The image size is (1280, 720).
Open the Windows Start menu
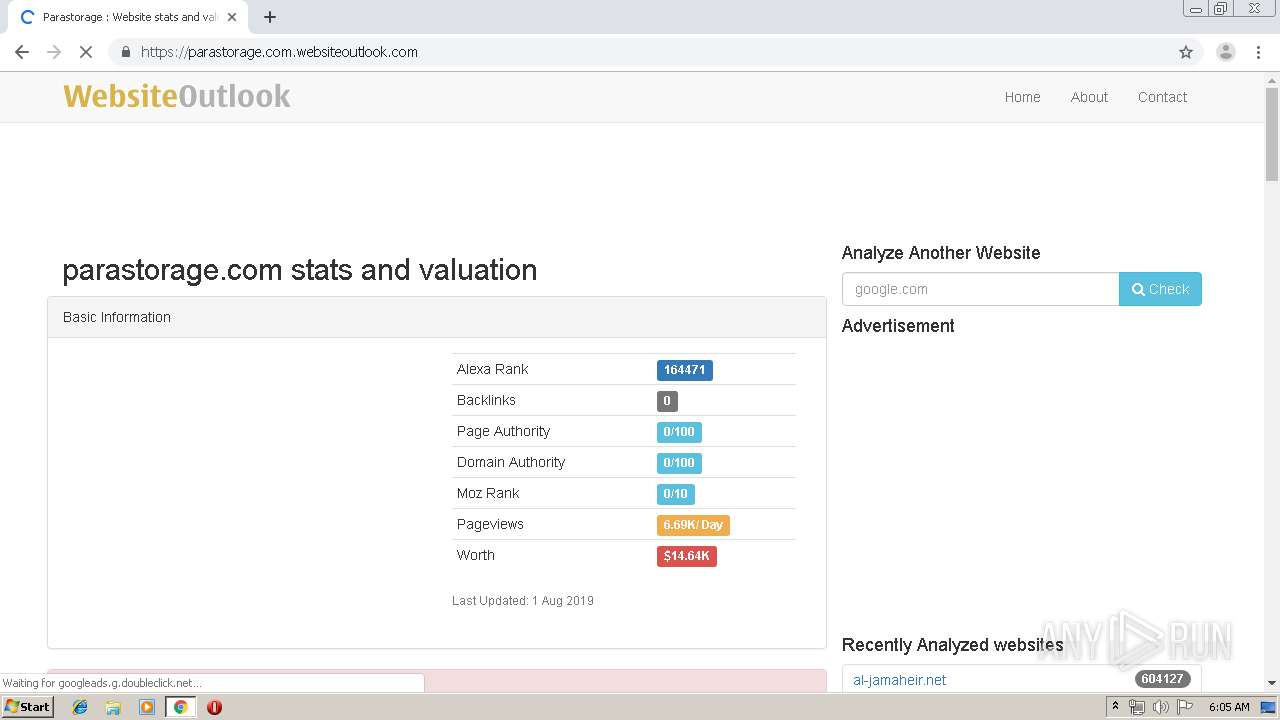pyautogui.click(x=27, y=706)
